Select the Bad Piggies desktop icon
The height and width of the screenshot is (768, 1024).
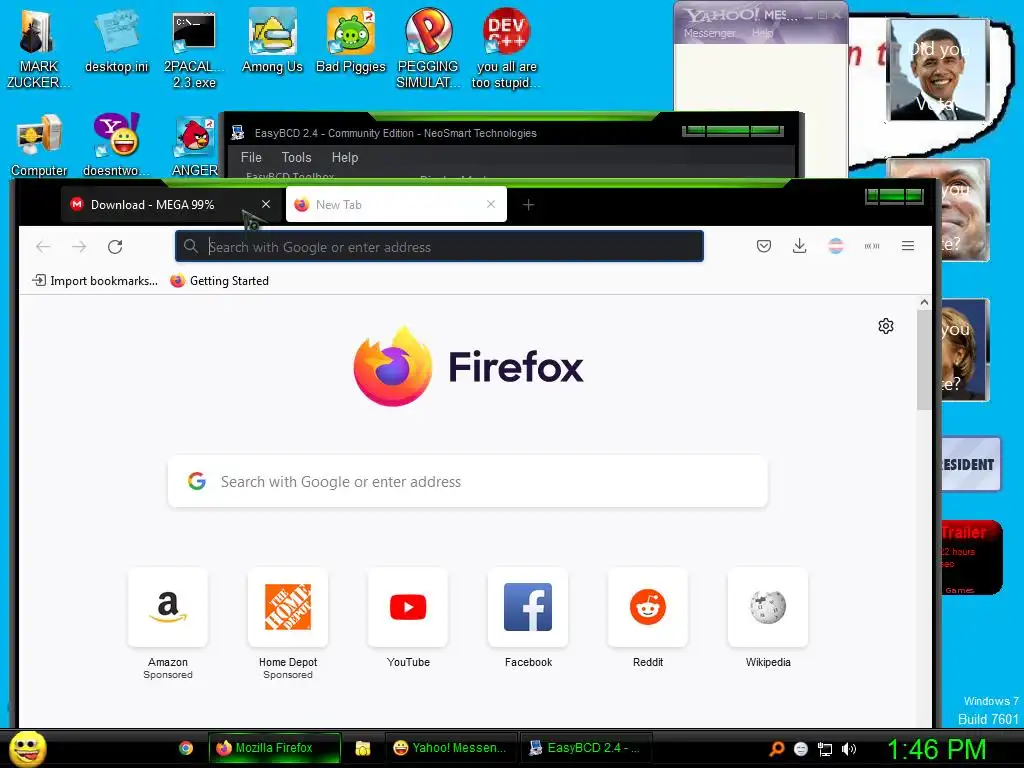click(x=351, y=42)
